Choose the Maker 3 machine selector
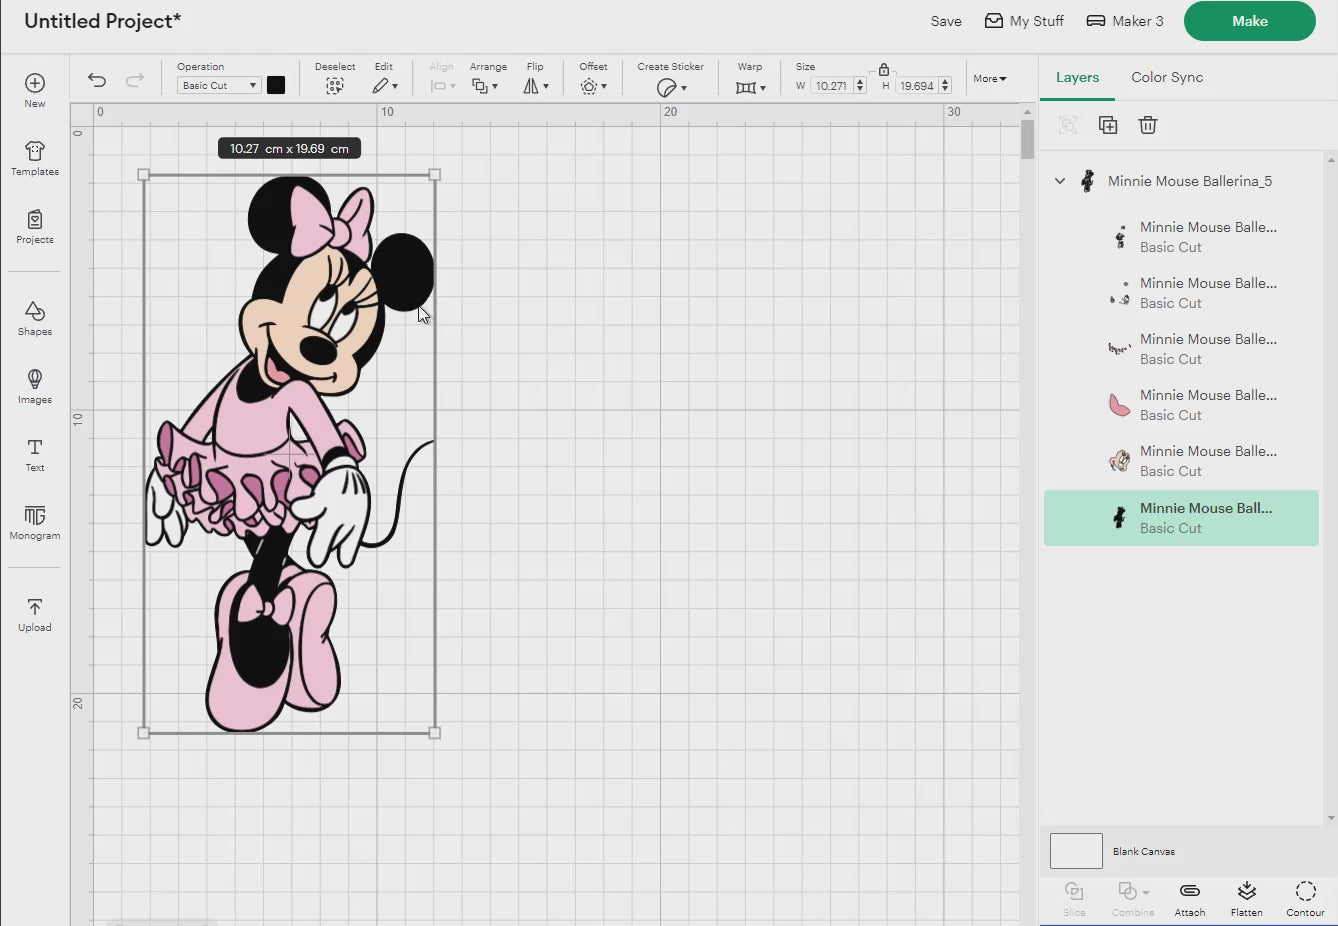 point(1125,21)
